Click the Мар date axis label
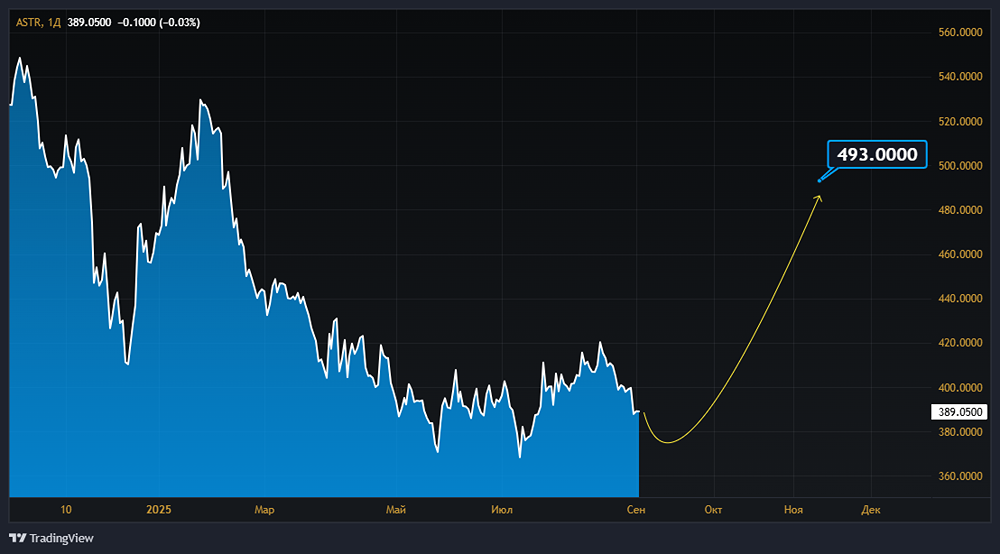Viewport: 1000px width, 554px height. 264,509
